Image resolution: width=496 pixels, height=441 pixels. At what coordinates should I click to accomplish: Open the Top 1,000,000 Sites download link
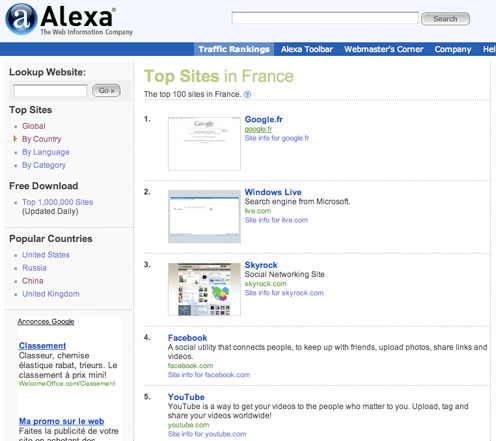(x=58, y=202)
